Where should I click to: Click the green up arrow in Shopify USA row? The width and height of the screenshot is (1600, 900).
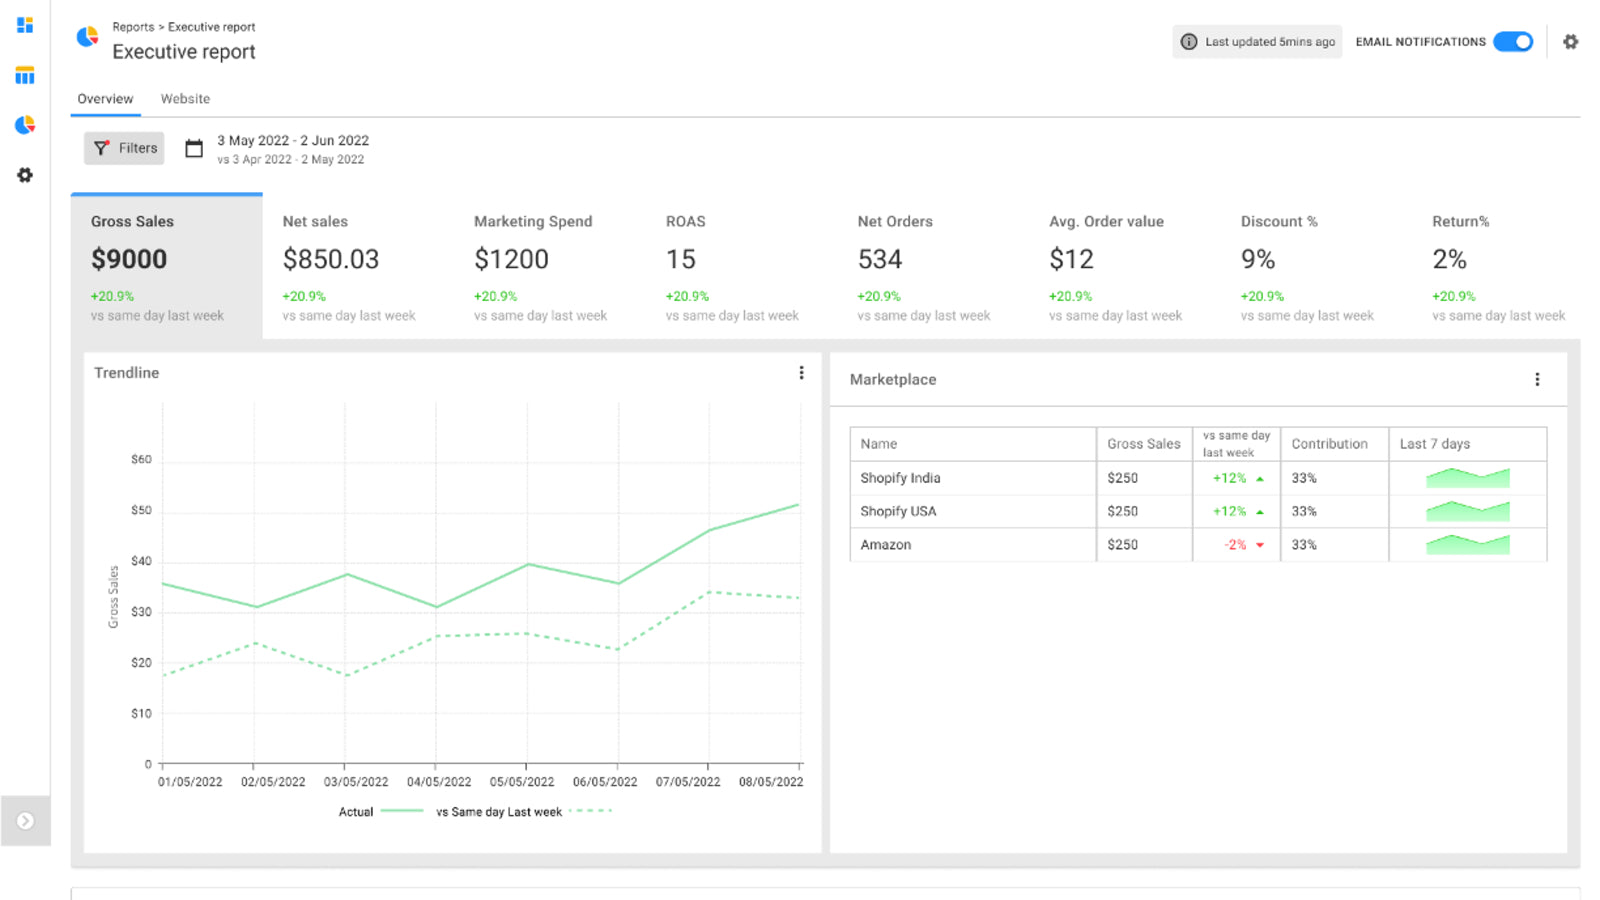[x=1260, y=511]
